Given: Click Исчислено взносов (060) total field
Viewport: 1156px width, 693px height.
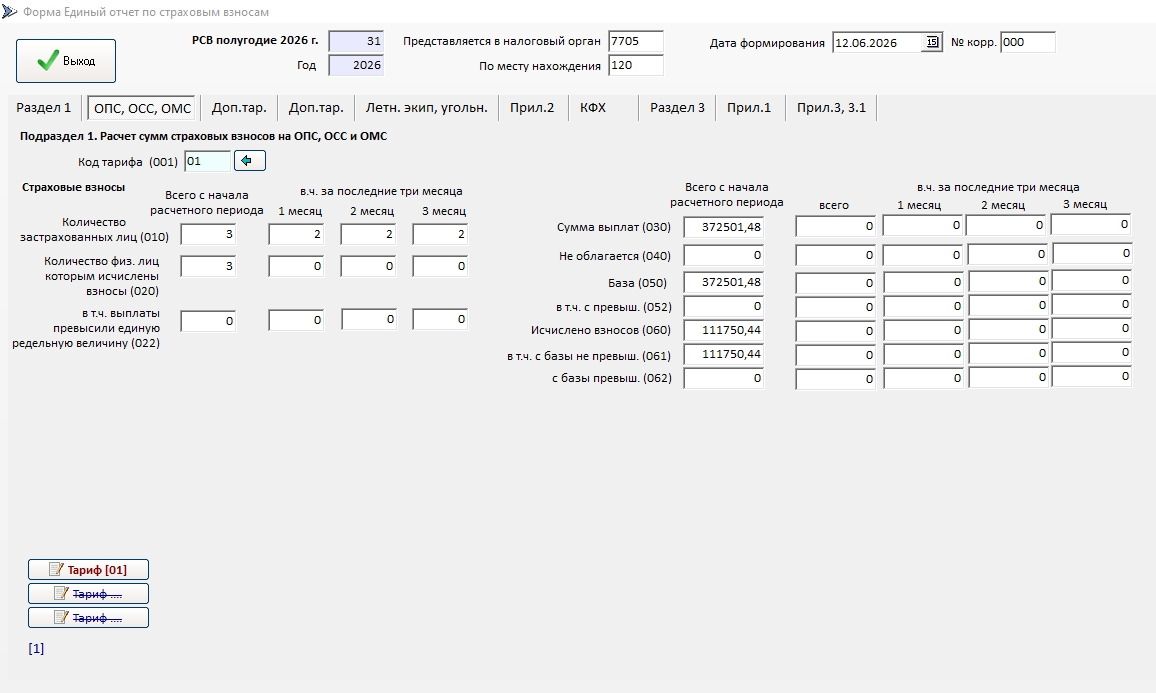Looking at the screenshot, I should point(723,330).
